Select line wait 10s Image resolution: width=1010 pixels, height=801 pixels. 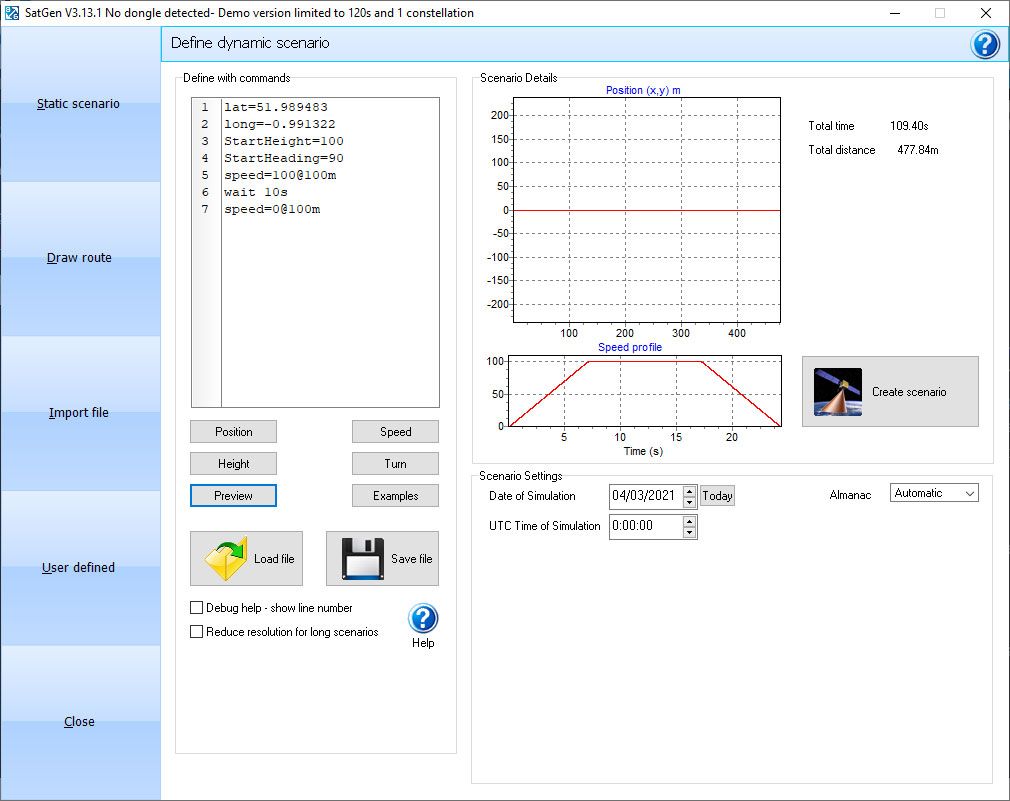point(256,192)
